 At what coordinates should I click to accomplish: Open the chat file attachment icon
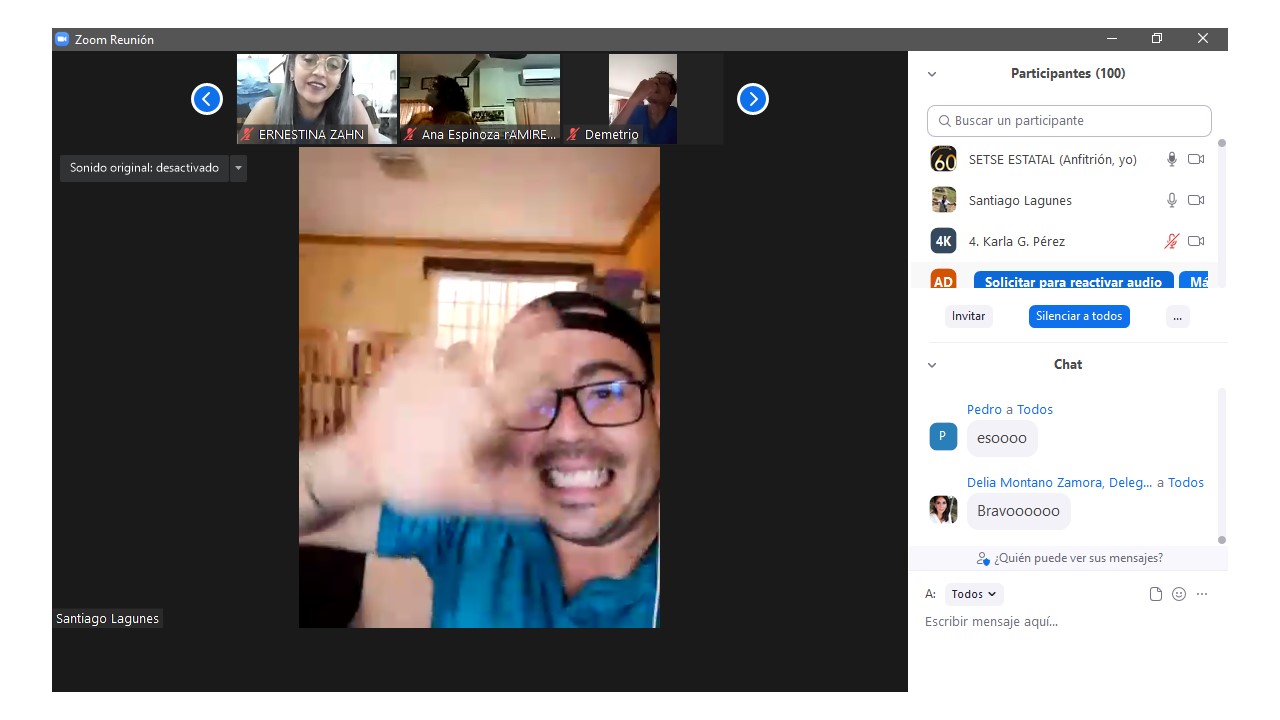point(1156,594)
